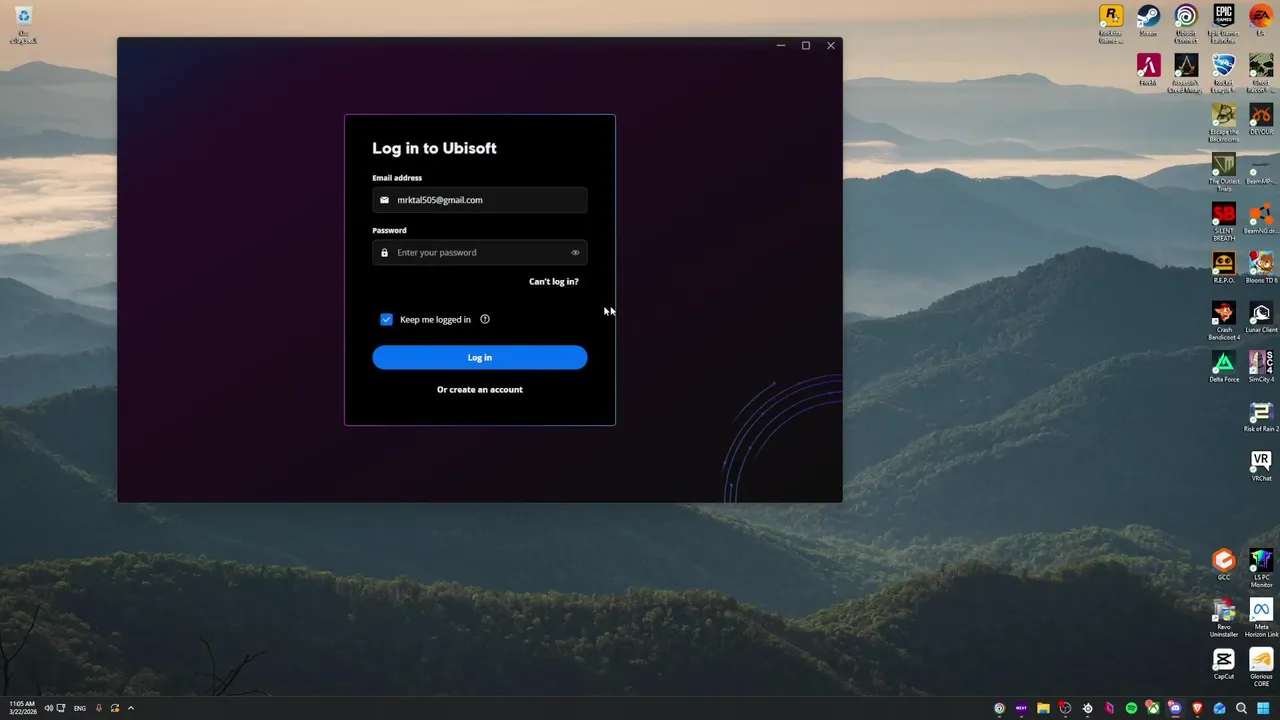Select the Glorious CORE desktop icon
Screen dimensions: 1280x720
tap(1261, 667)
